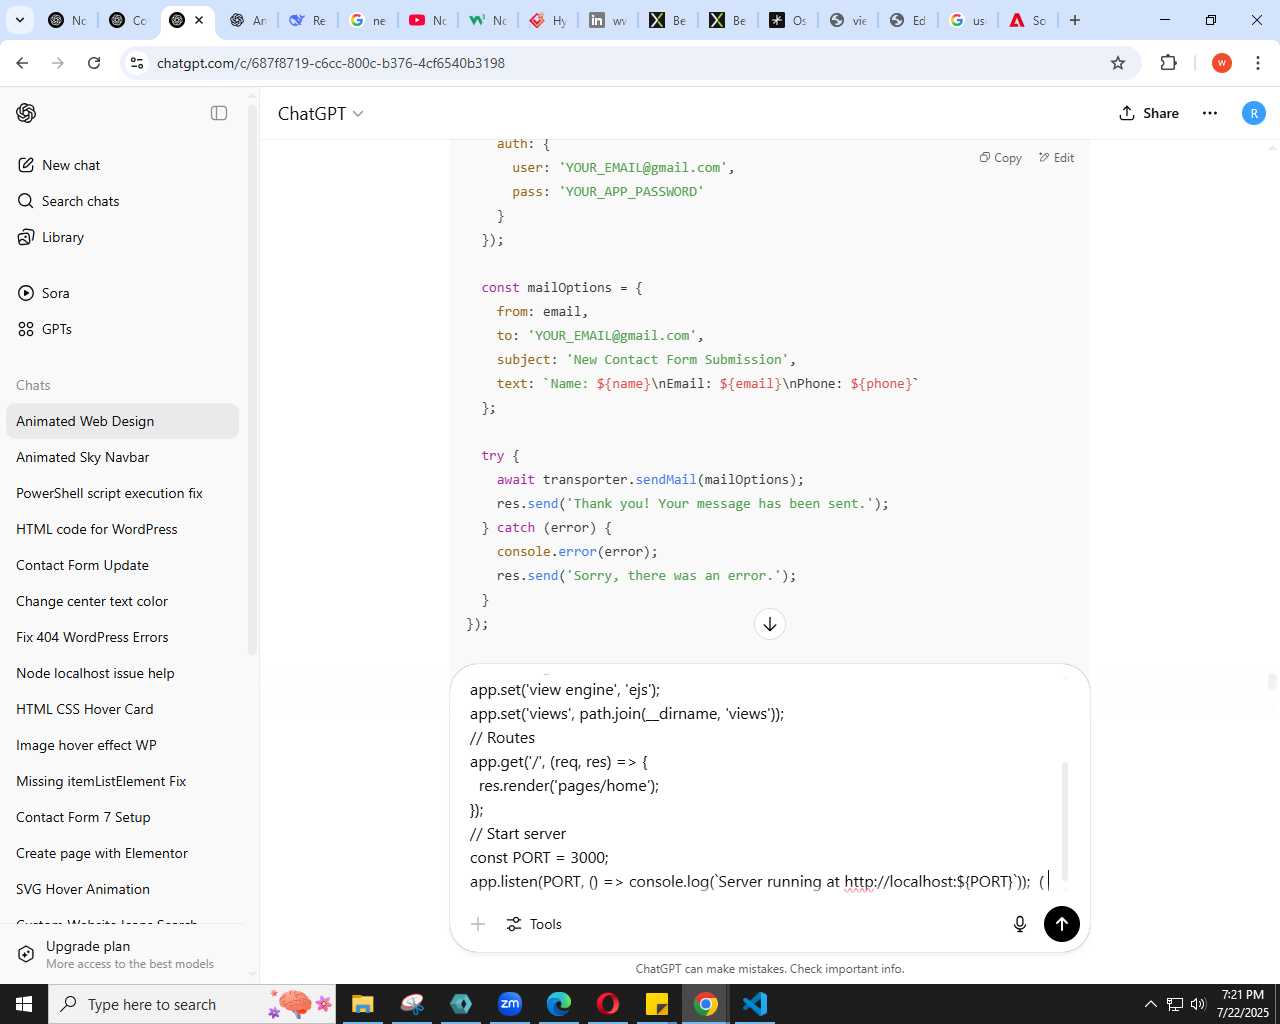Open Image hover effect WP chat

tap(122, 745)
